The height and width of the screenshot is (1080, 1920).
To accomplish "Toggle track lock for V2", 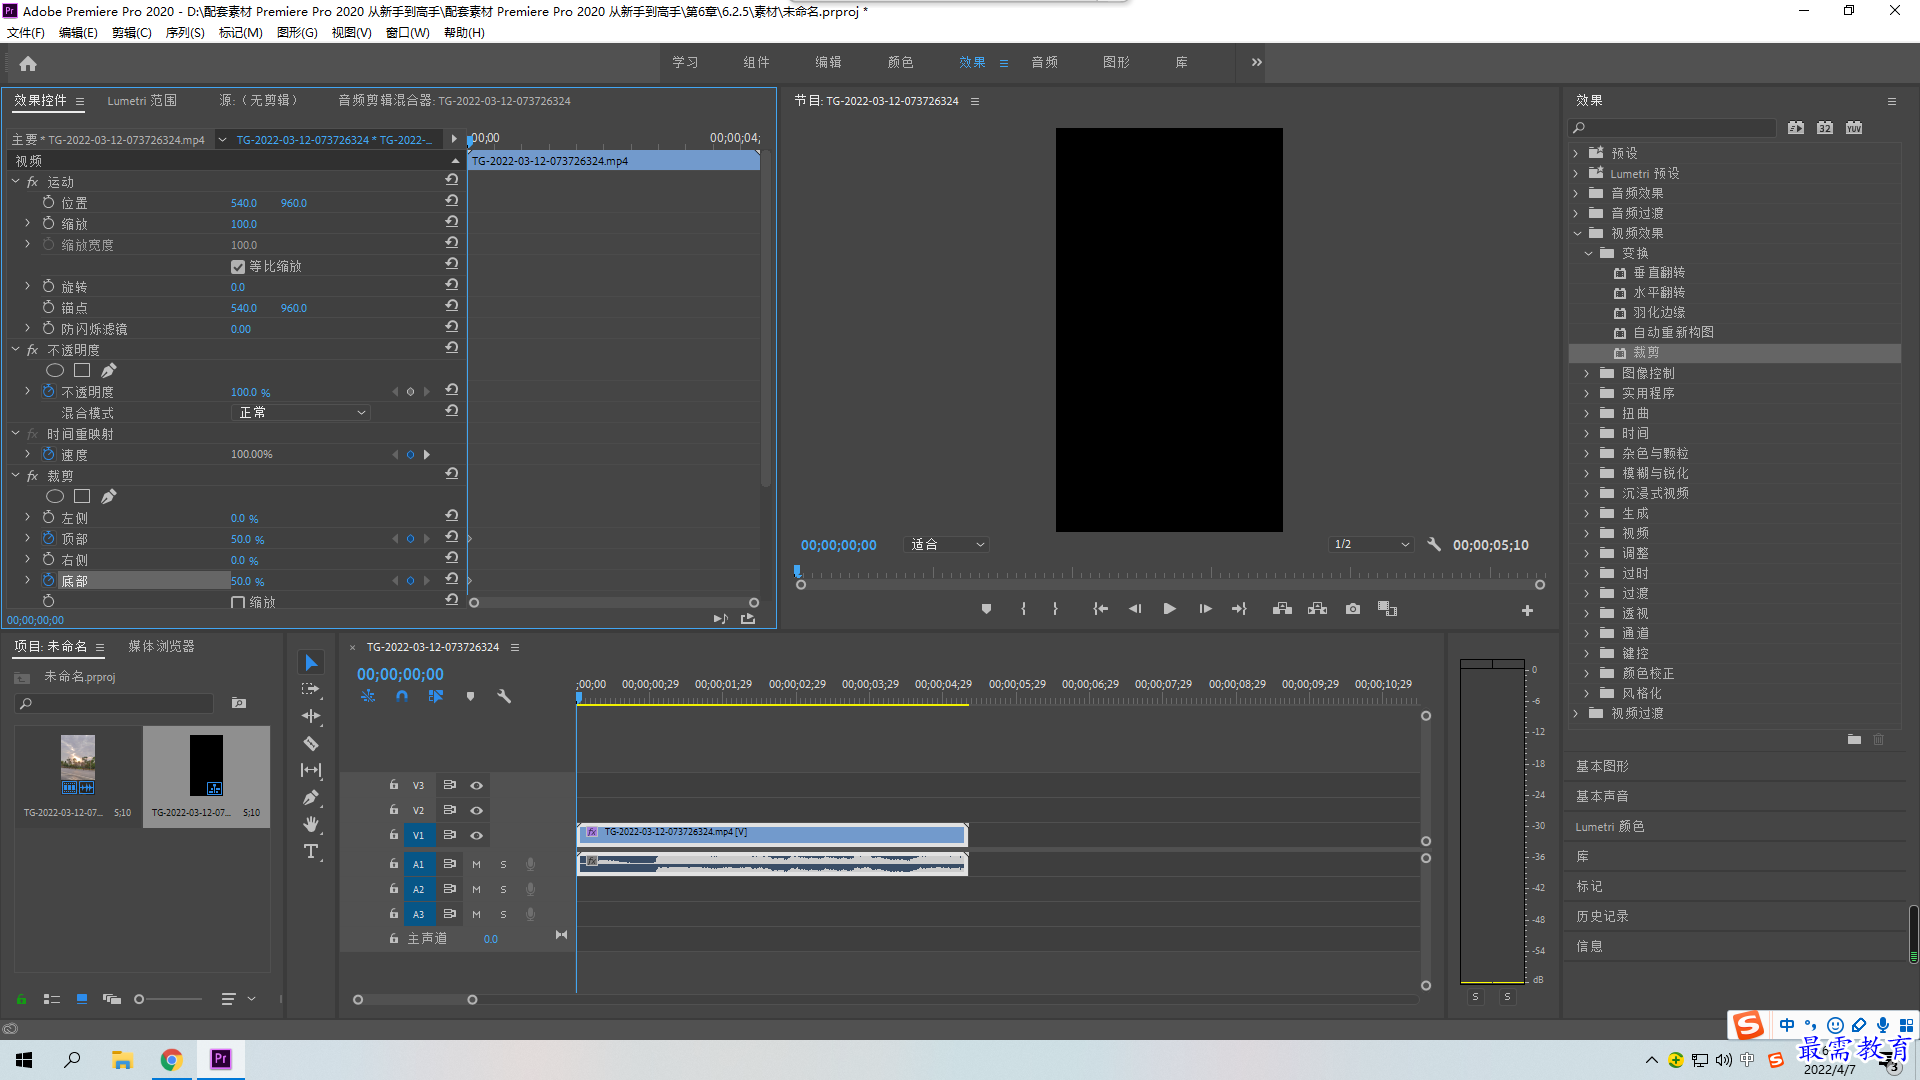I will (394, 810).
